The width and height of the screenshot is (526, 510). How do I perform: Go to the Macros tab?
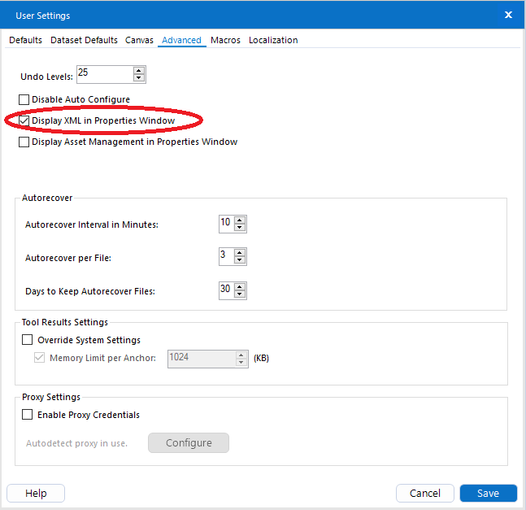[225, 40]
